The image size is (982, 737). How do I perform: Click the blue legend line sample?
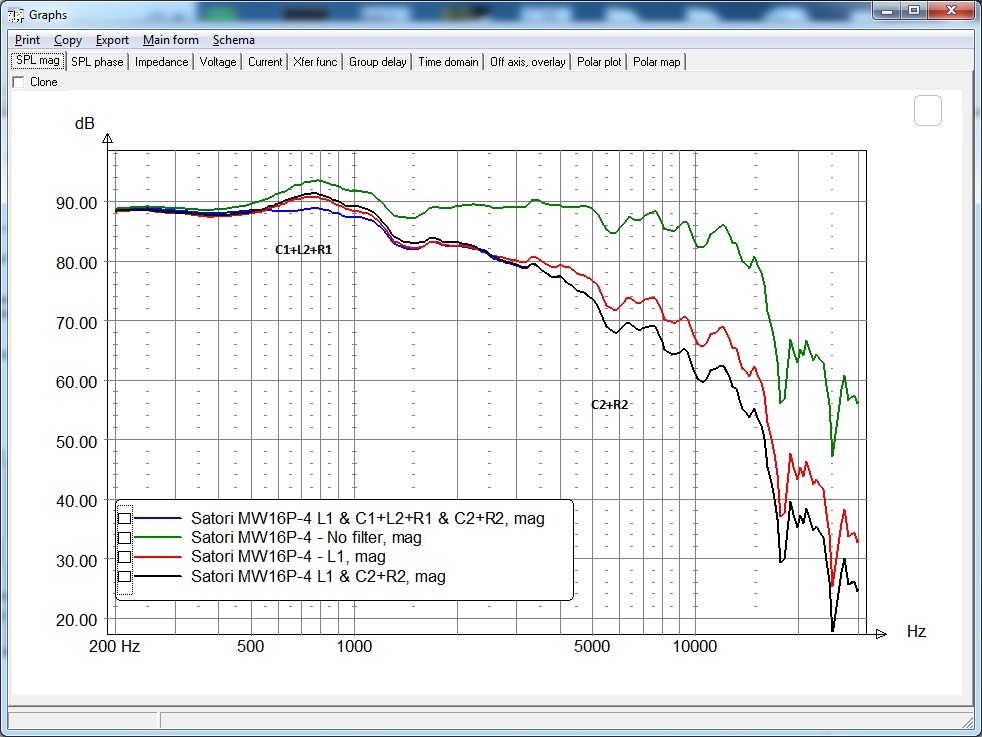[x=158, y=518]
